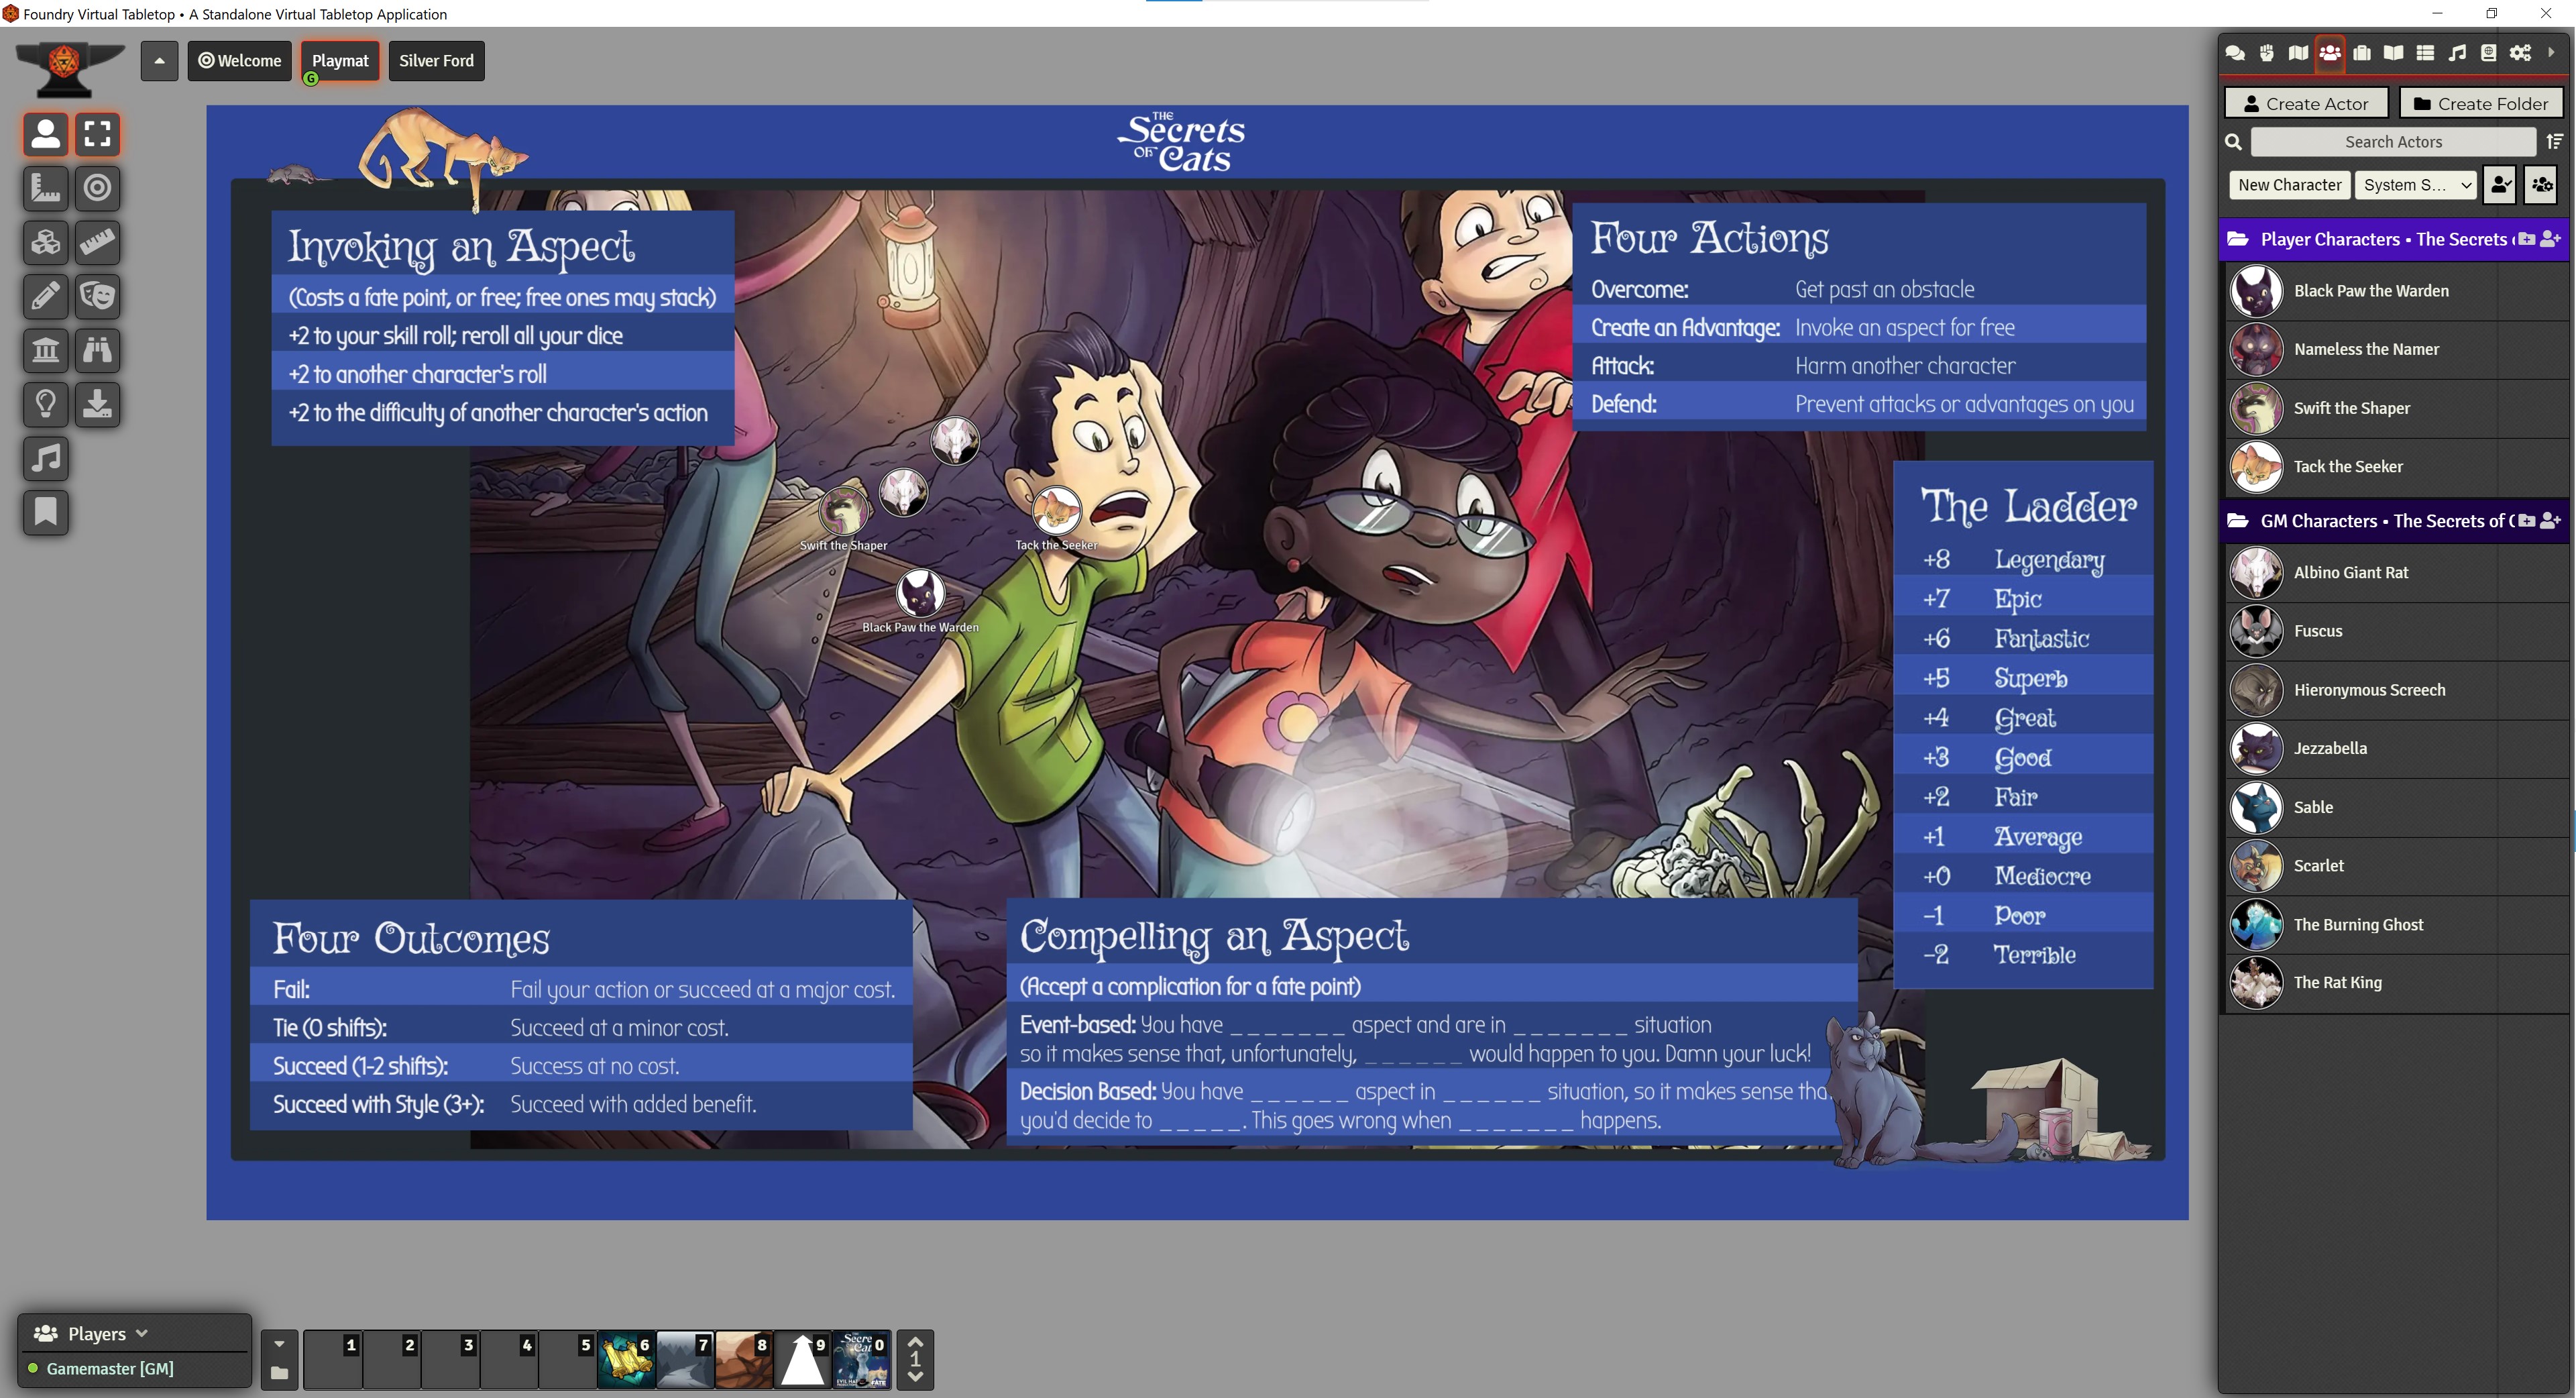Click the Create Actor button
Viewport: 2576px width, 1398px height.
2306,103
